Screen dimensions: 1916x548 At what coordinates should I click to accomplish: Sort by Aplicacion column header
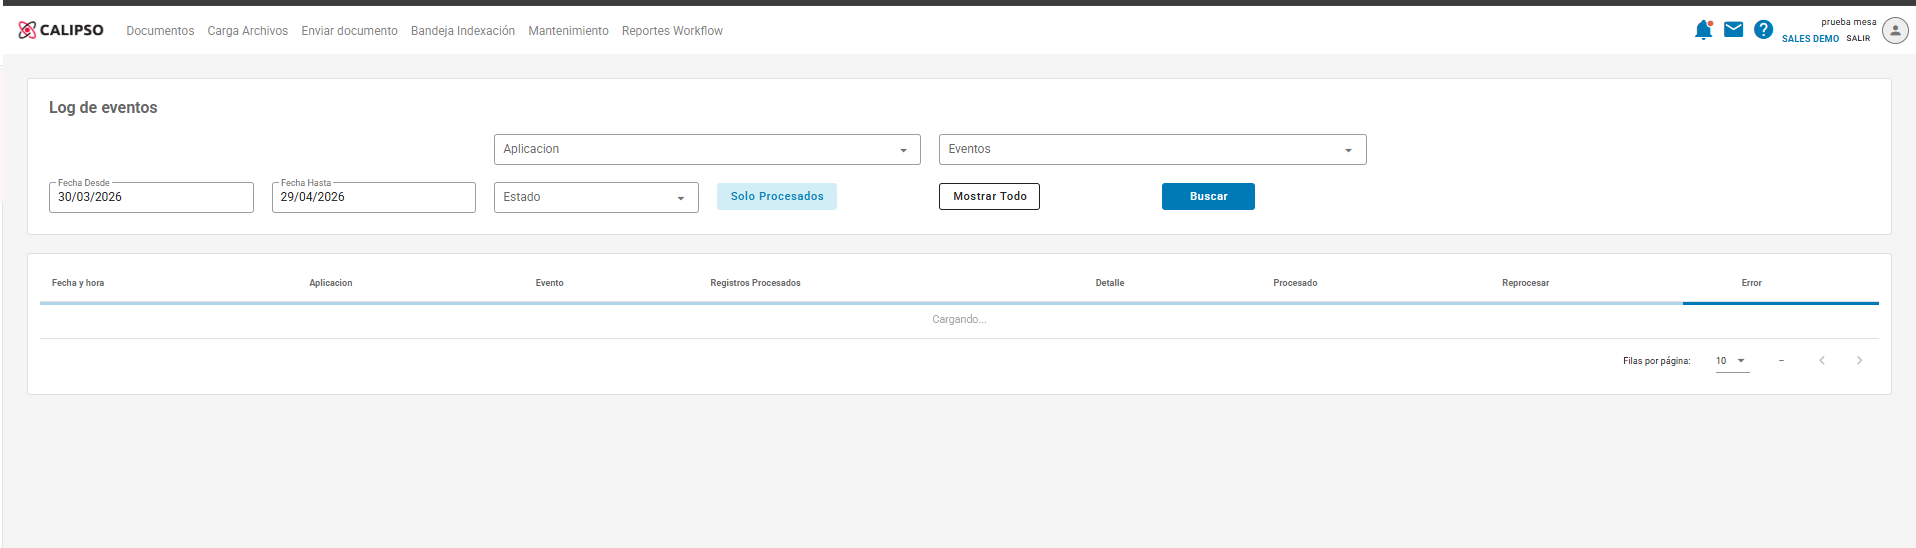pos(331,283)
